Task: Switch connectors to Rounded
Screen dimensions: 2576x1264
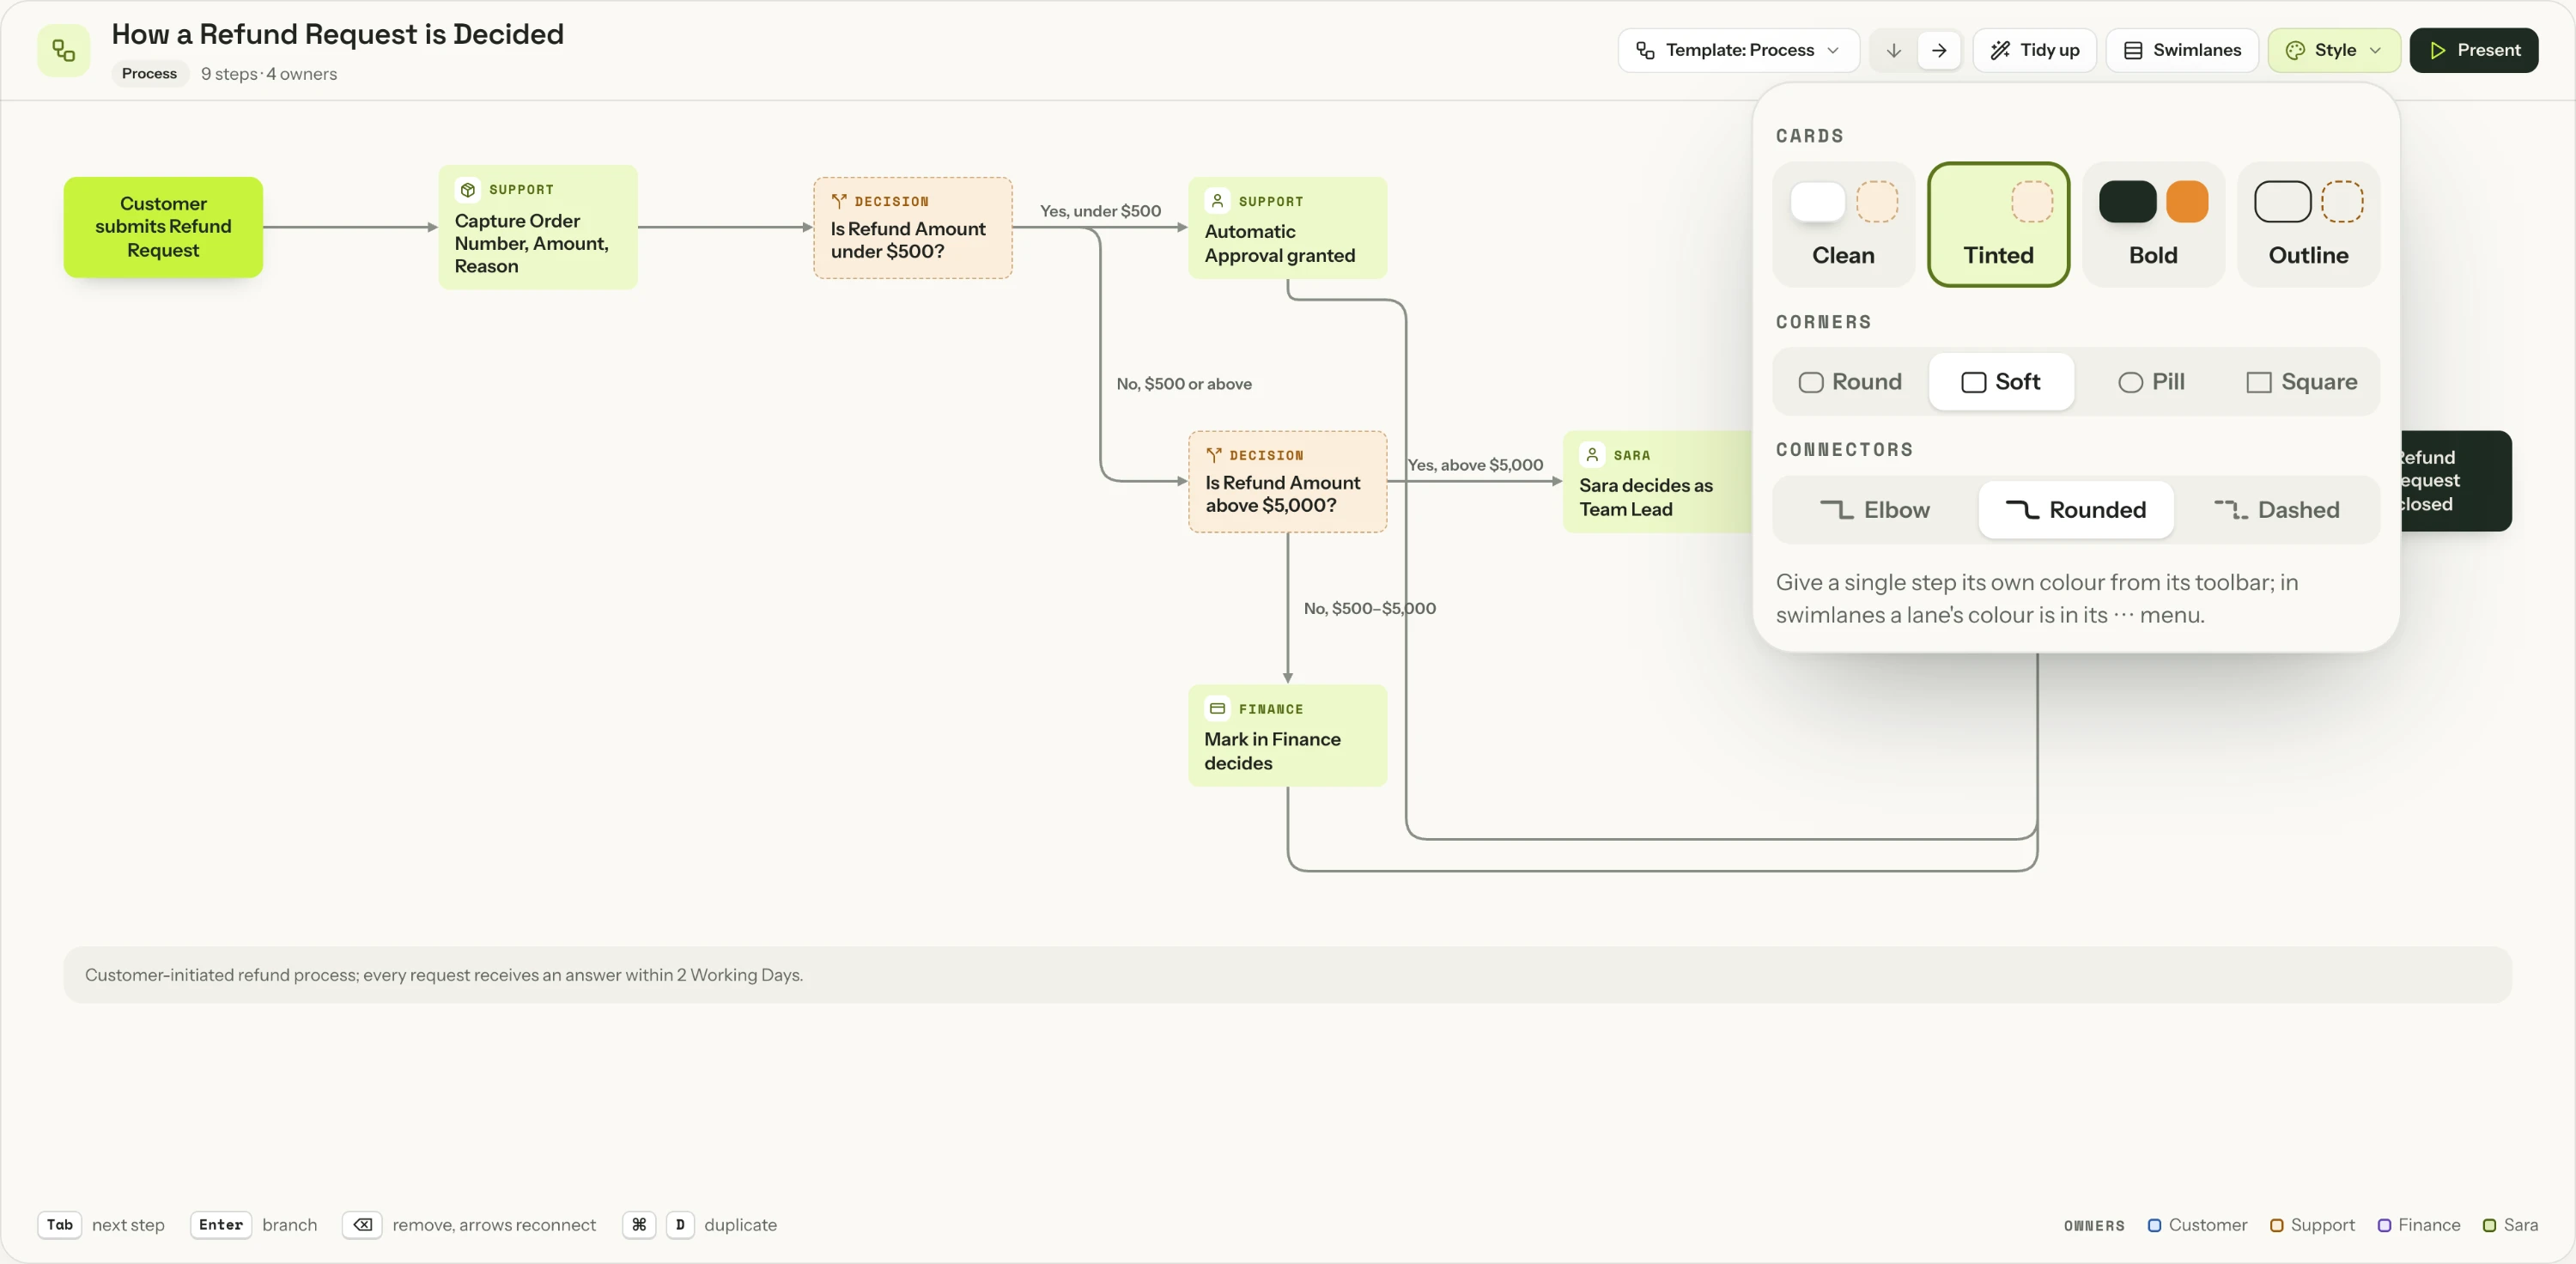Action: click(2076, 510)
